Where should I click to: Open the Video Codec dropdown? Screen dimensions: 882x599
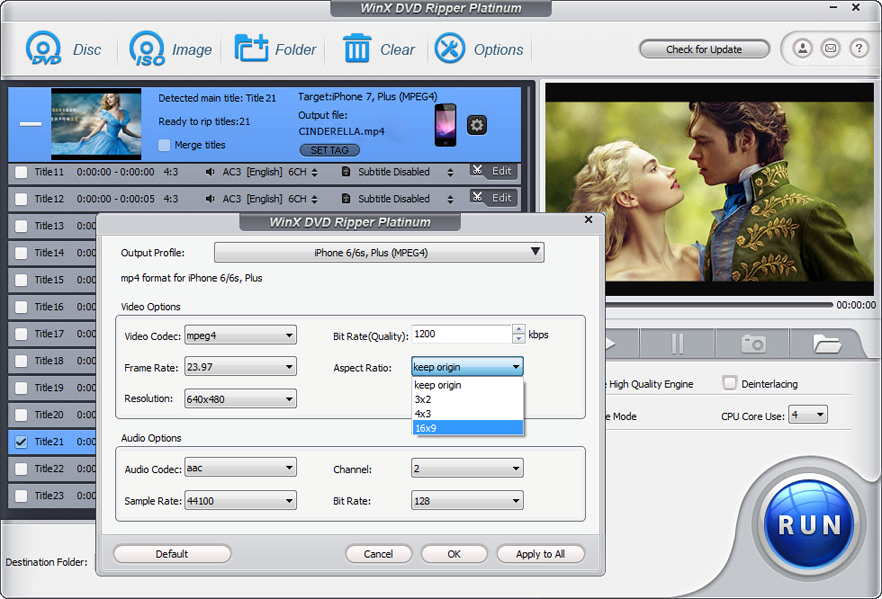(x=240, y=336)
